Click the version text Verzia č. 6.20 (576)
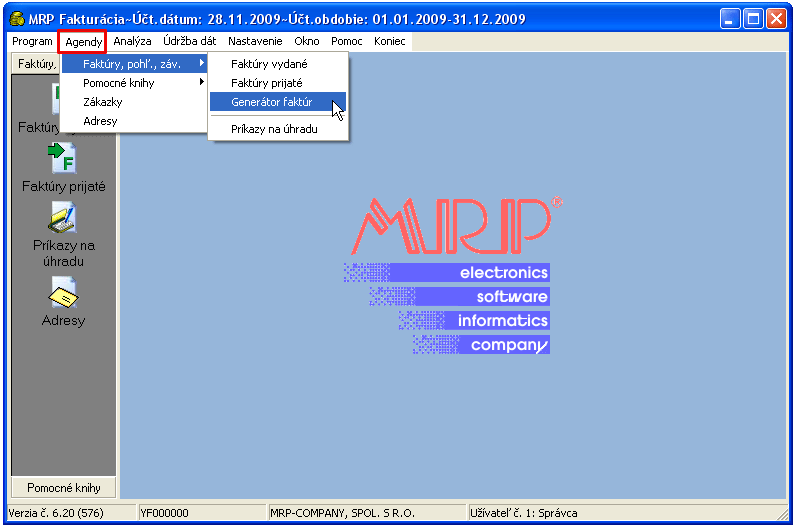This screenshot has width=796, height=527. click(x=56, y=513)
